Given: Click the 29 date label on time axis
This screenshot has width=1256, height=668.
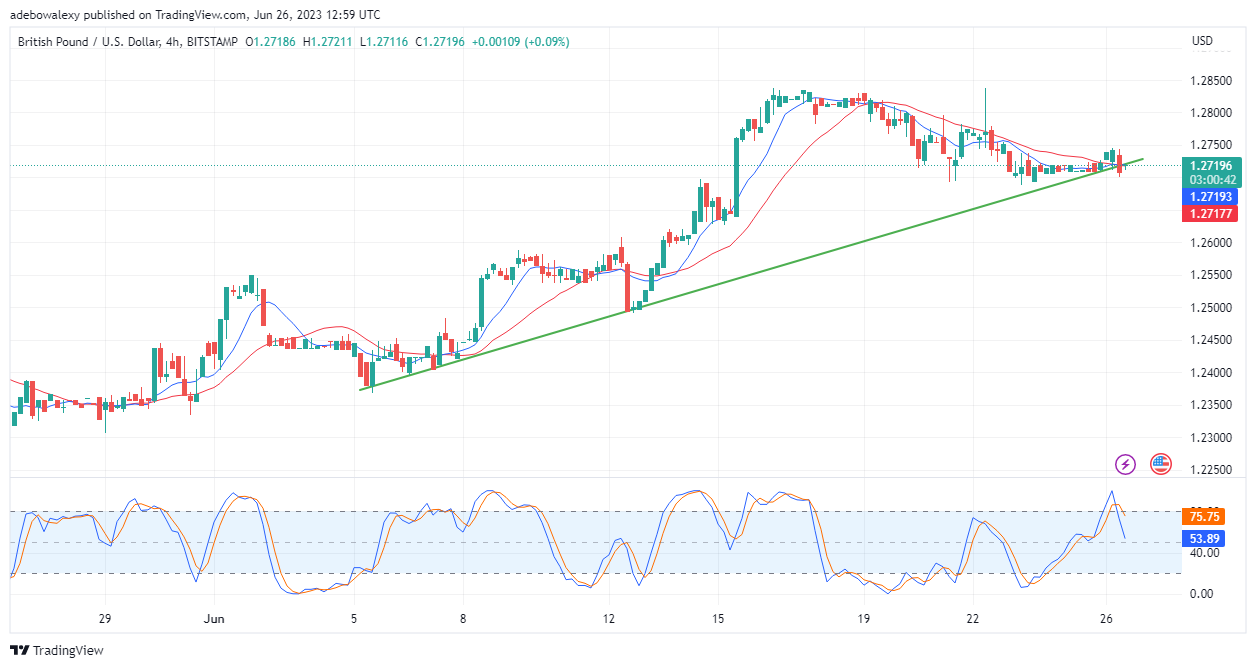Looking at the screenshot, I should (104, 619).
